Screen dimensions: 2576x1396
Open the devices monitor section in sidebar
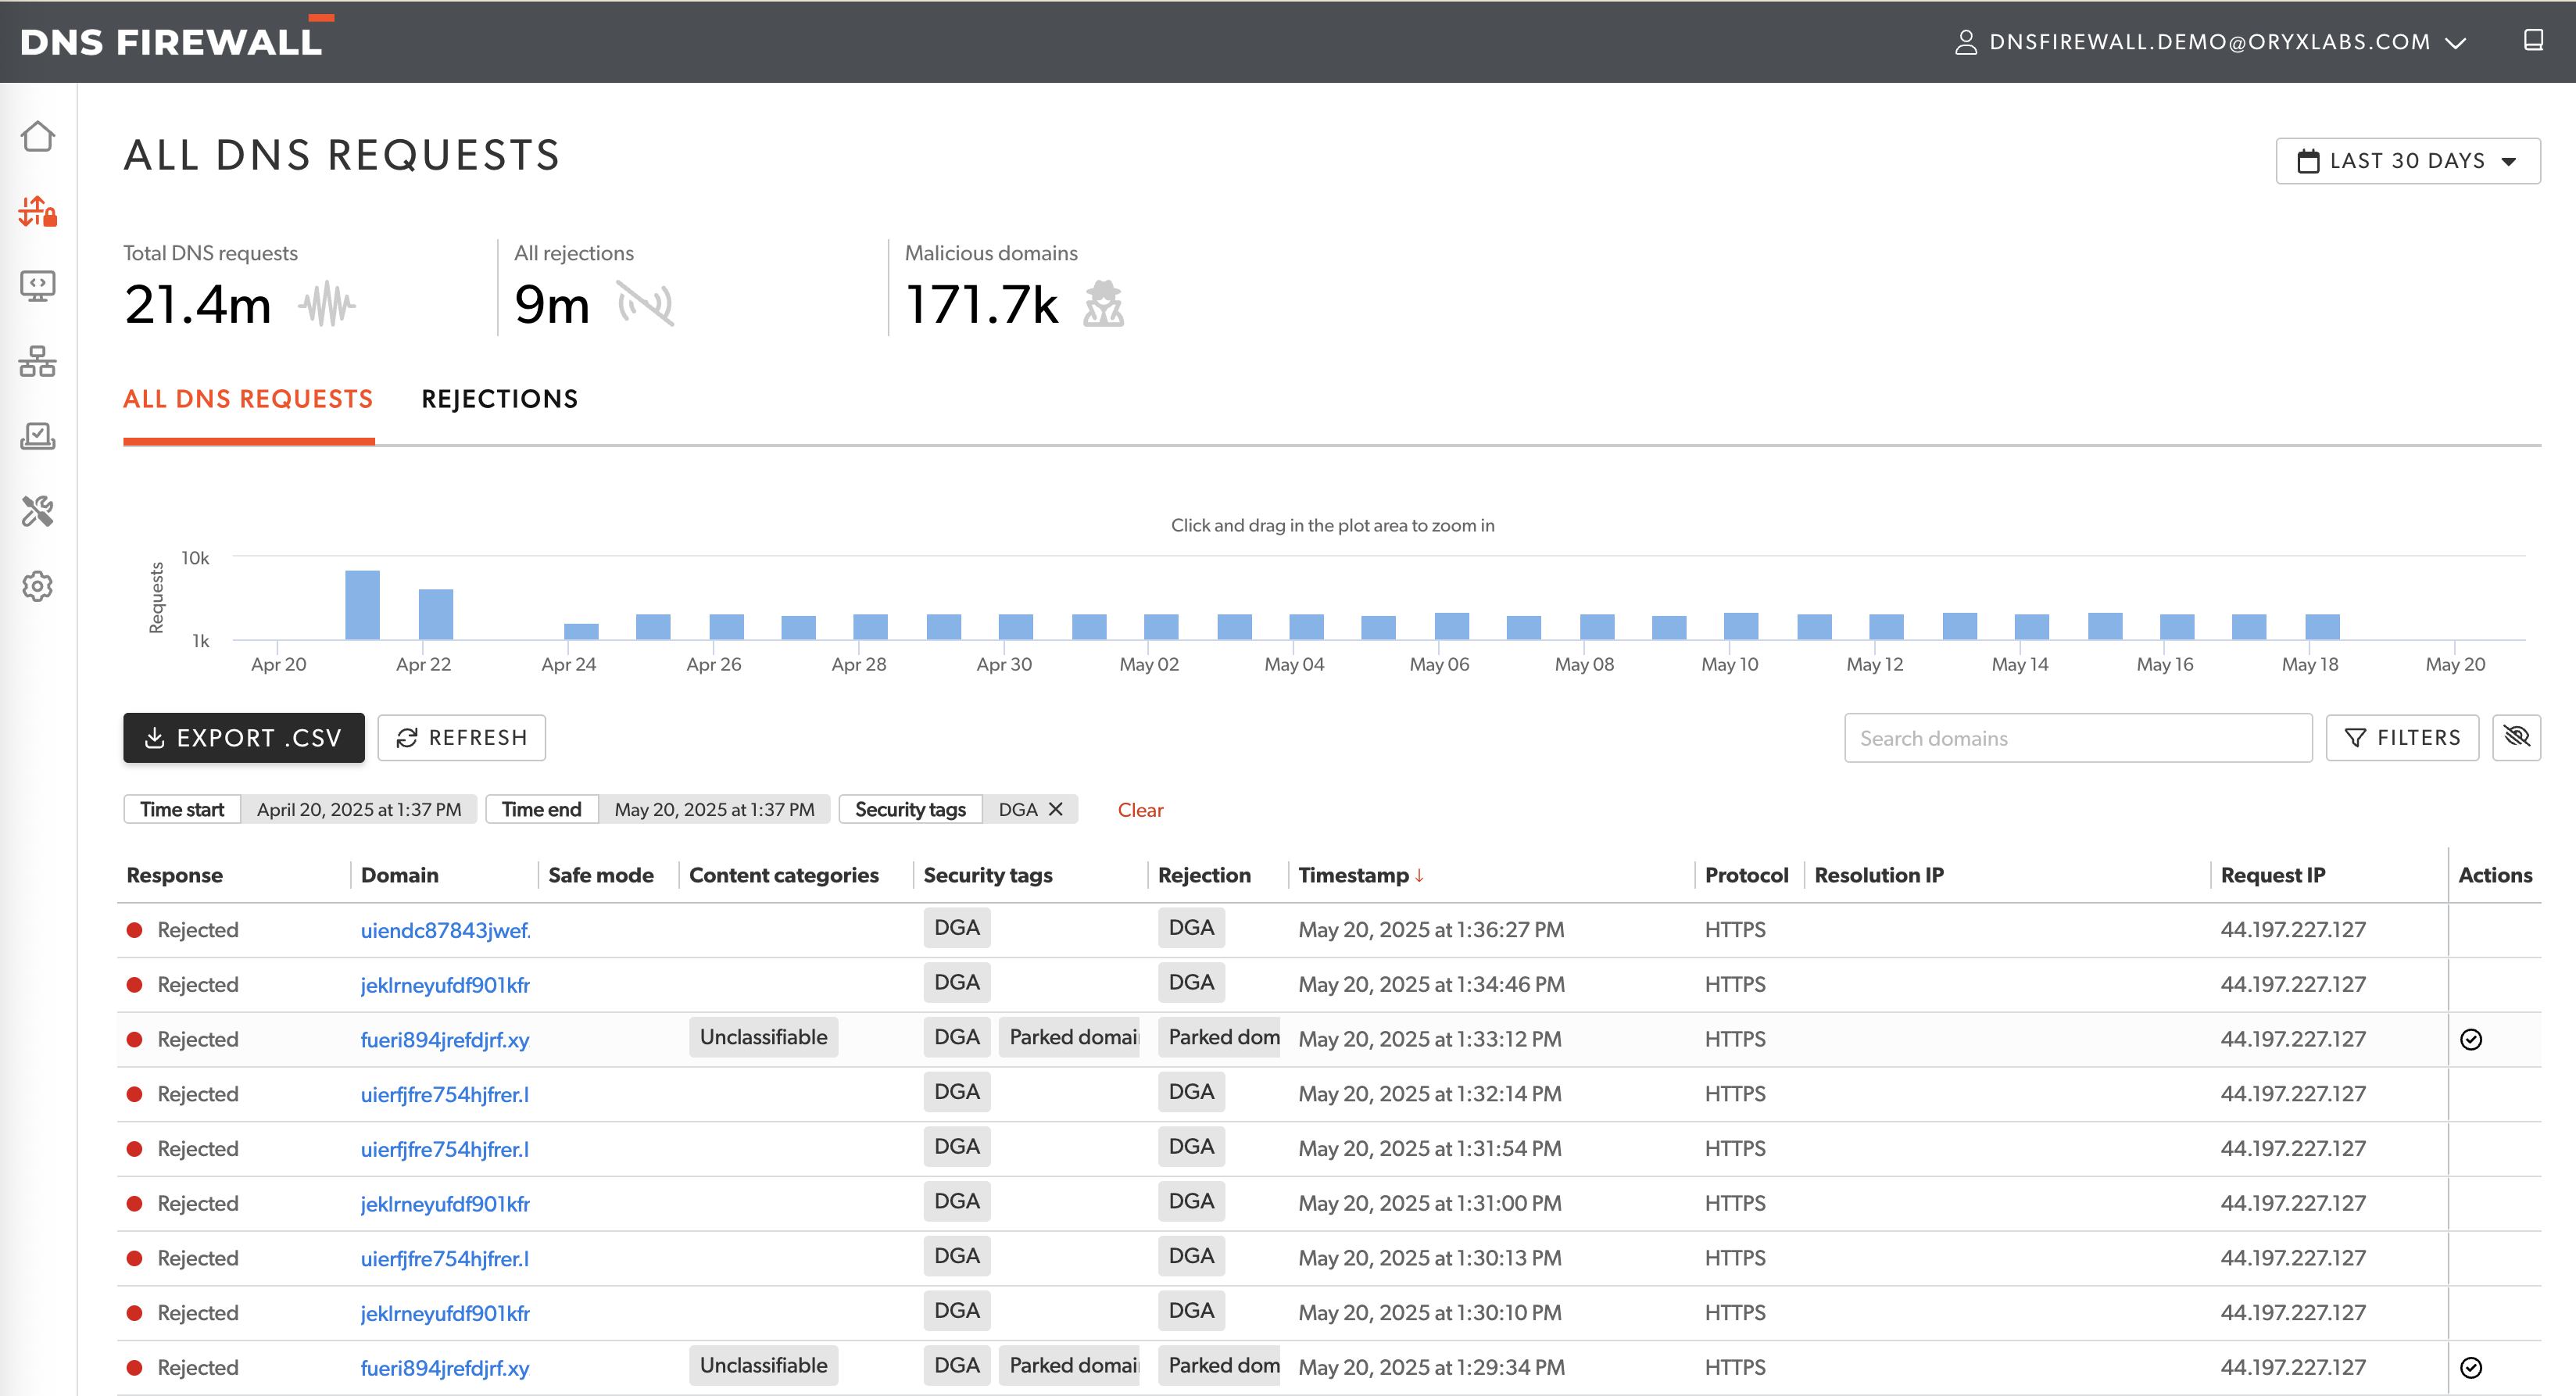tap(37, 286)
